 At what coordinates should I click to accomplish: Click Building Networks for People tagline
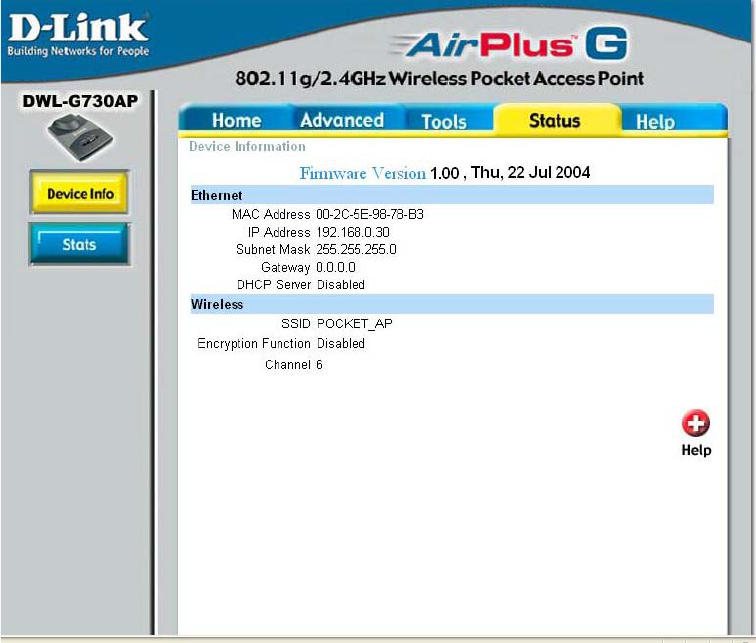(x=78, y=51)
